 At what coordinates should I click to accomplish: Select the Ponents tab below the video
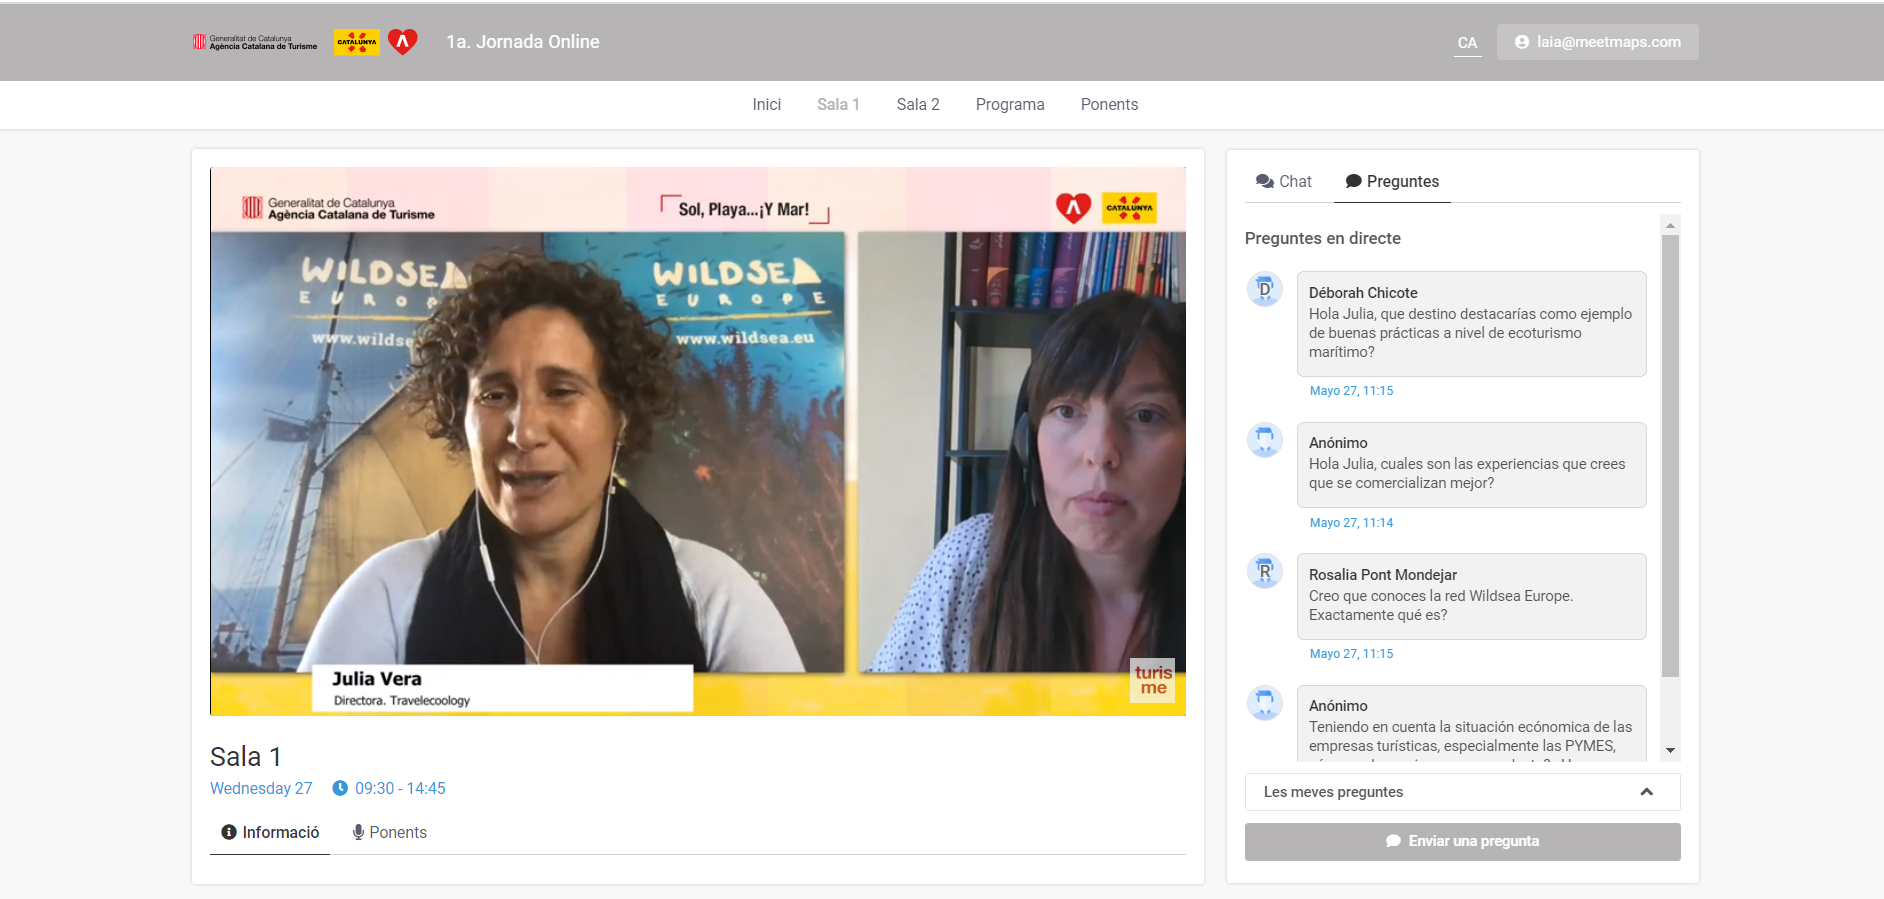pos(389,832)
